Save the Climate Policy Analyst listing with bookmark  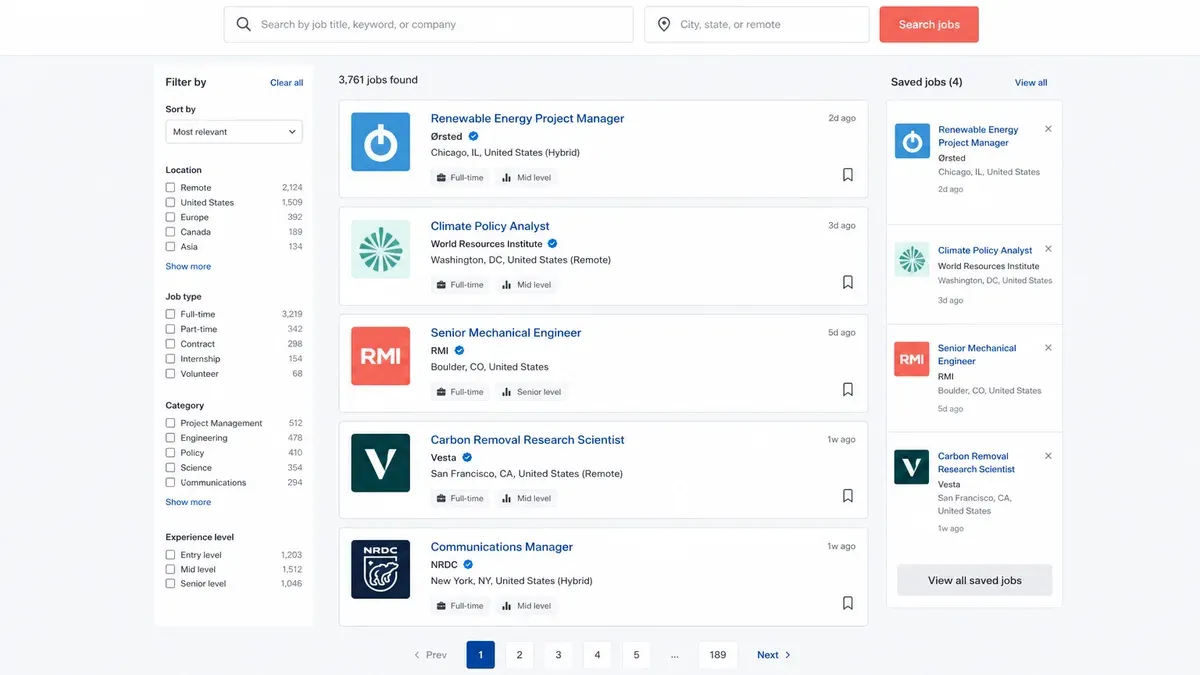847,282
